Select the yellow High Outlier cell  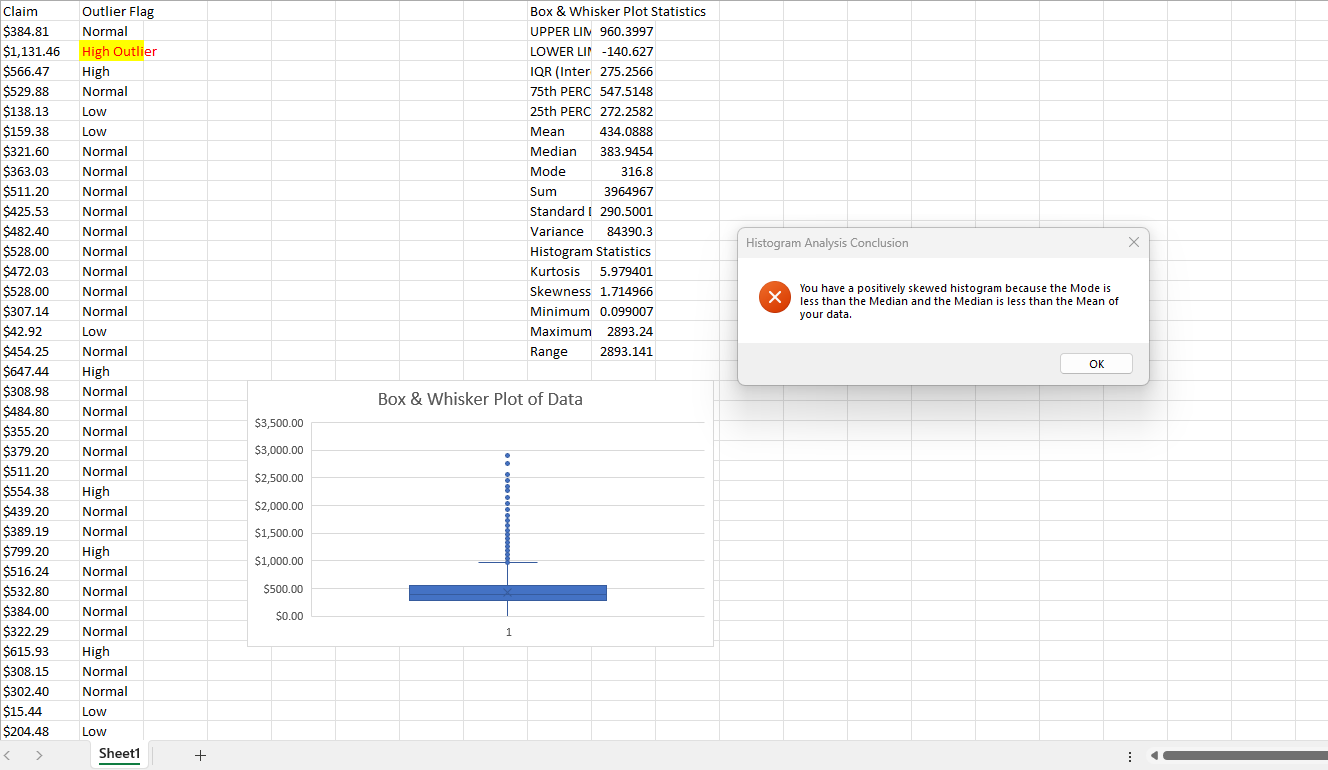112,51
